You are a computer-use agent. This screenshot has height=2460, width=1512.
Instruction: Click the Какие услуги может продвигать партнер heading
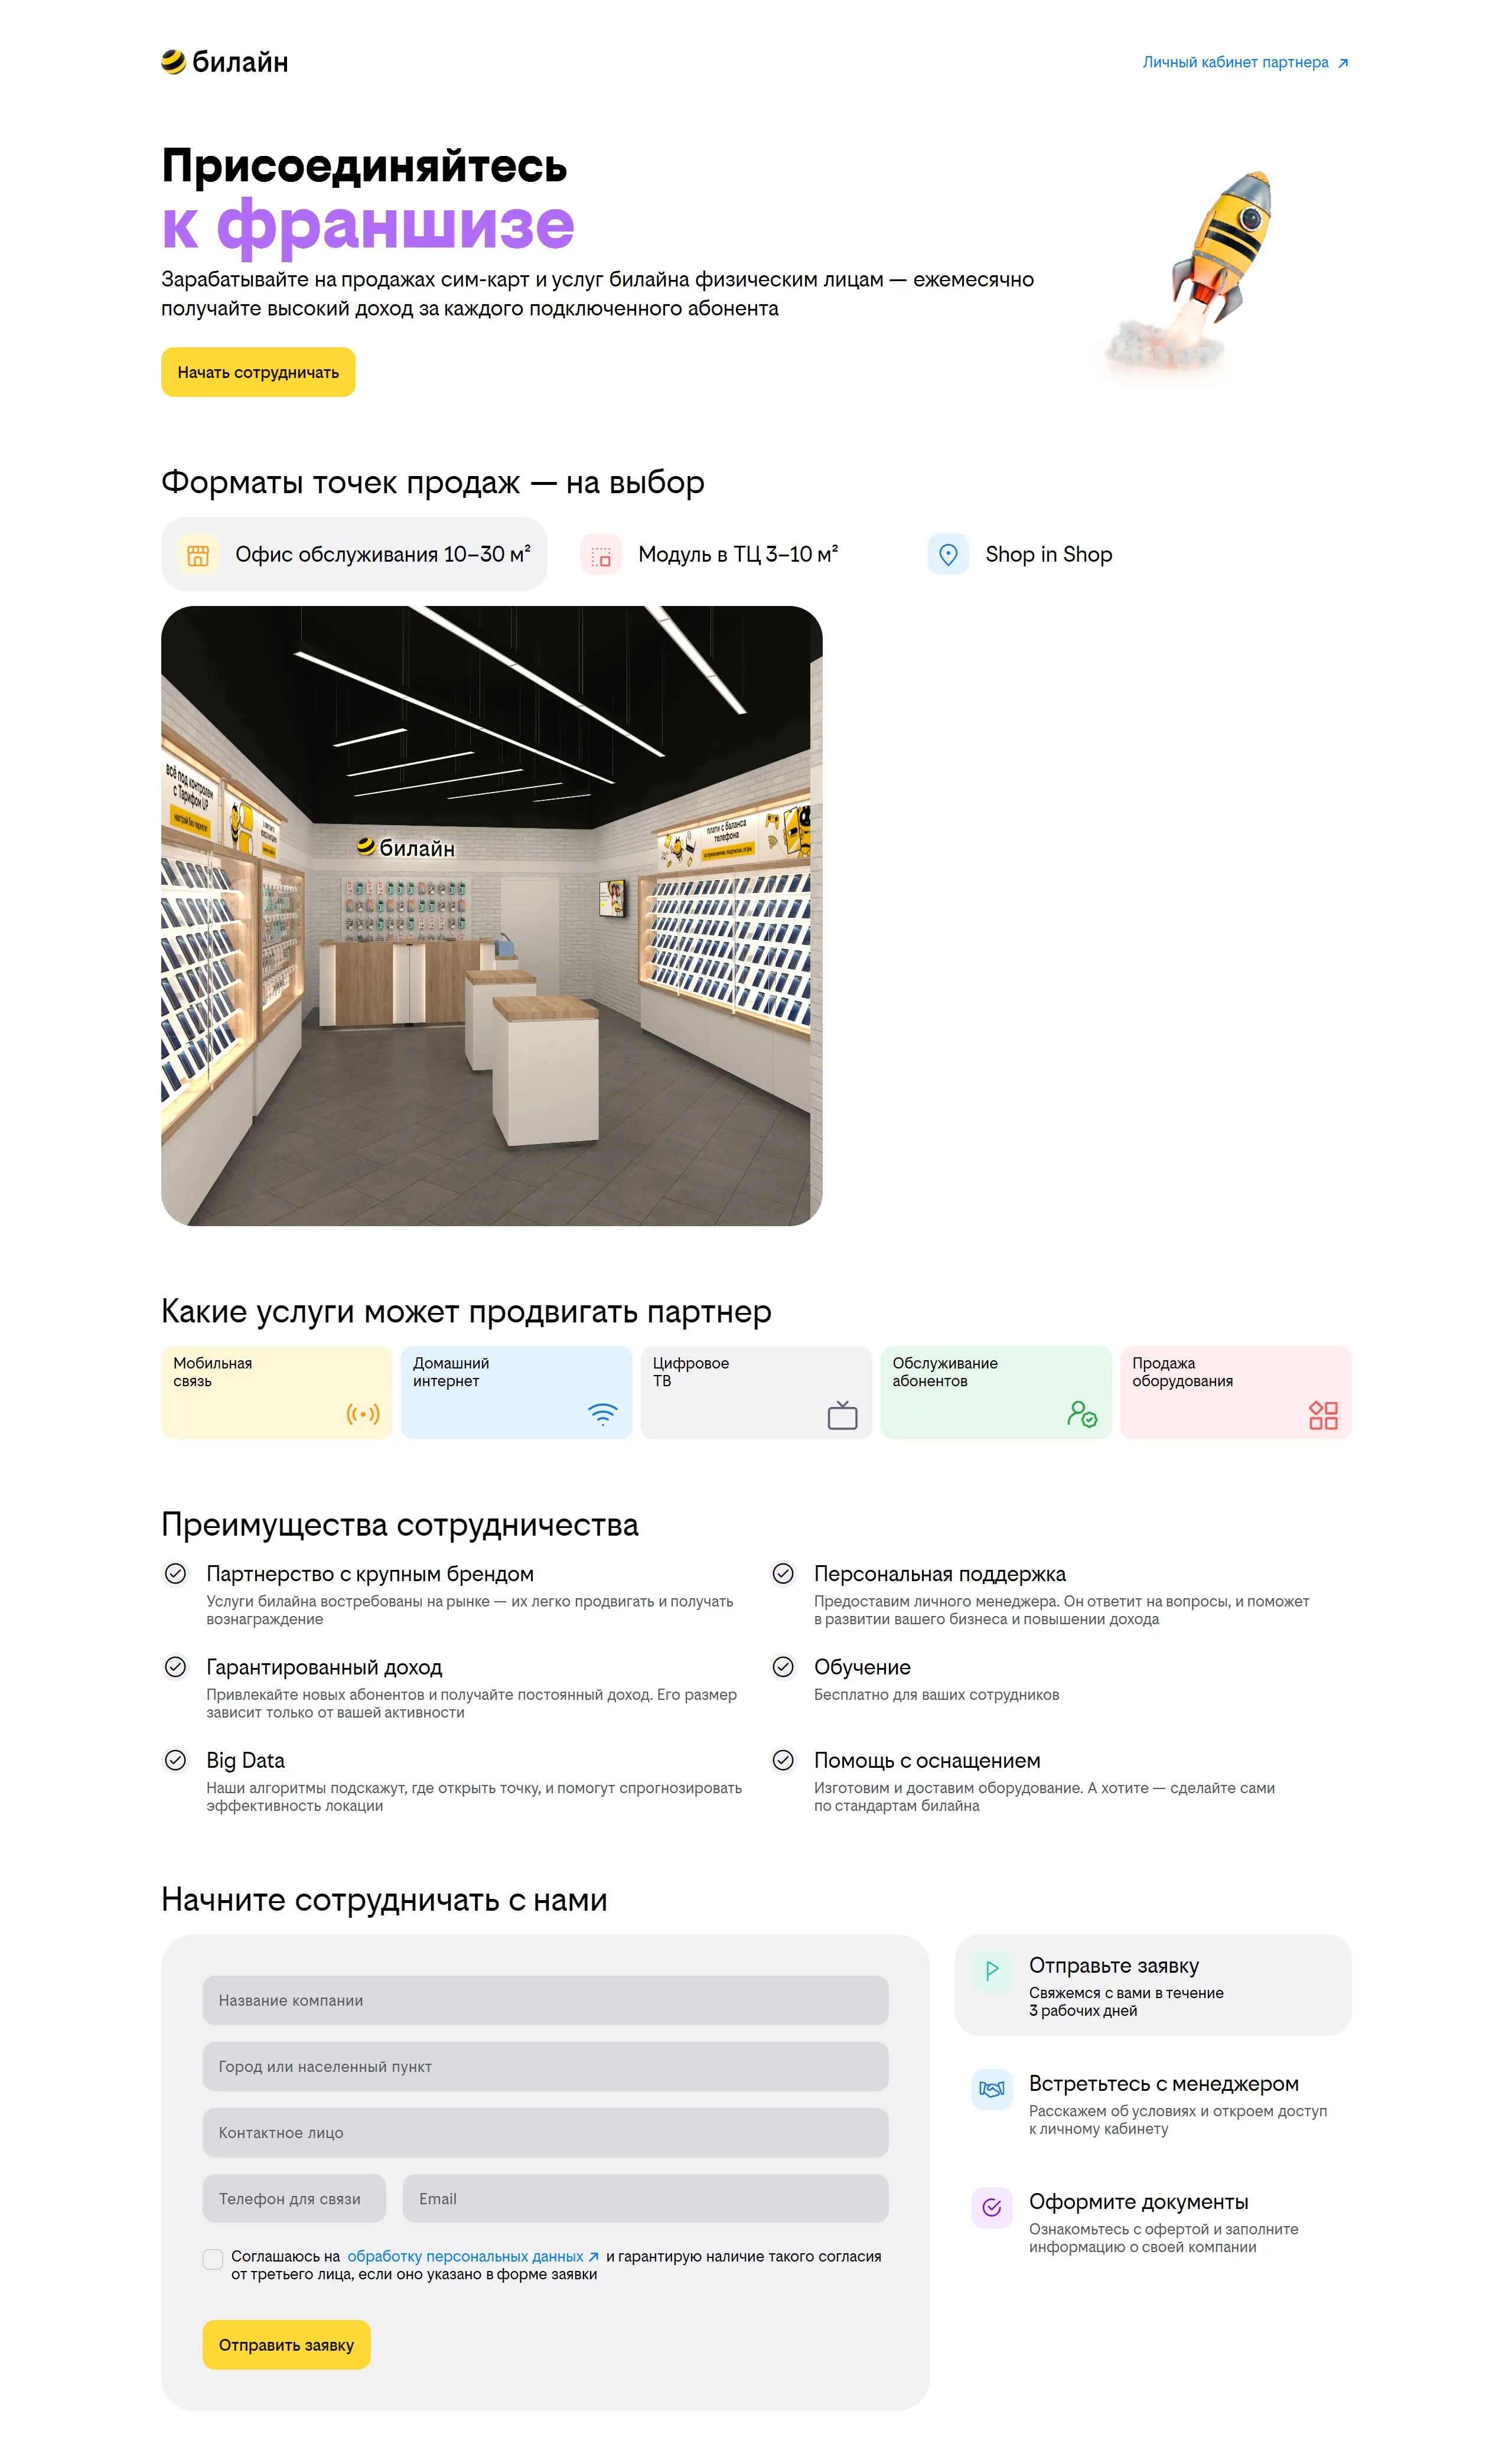tap(466, 1312)
